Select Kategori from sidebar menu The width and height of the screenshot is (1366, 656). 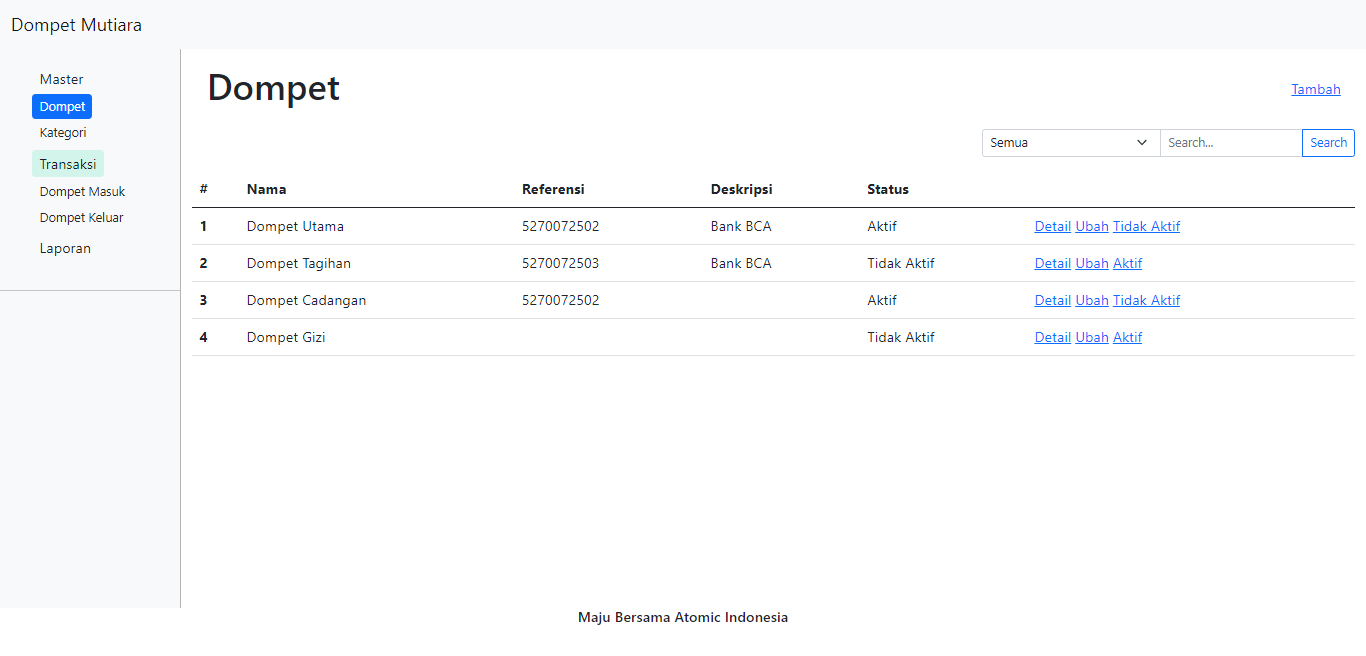63,133
